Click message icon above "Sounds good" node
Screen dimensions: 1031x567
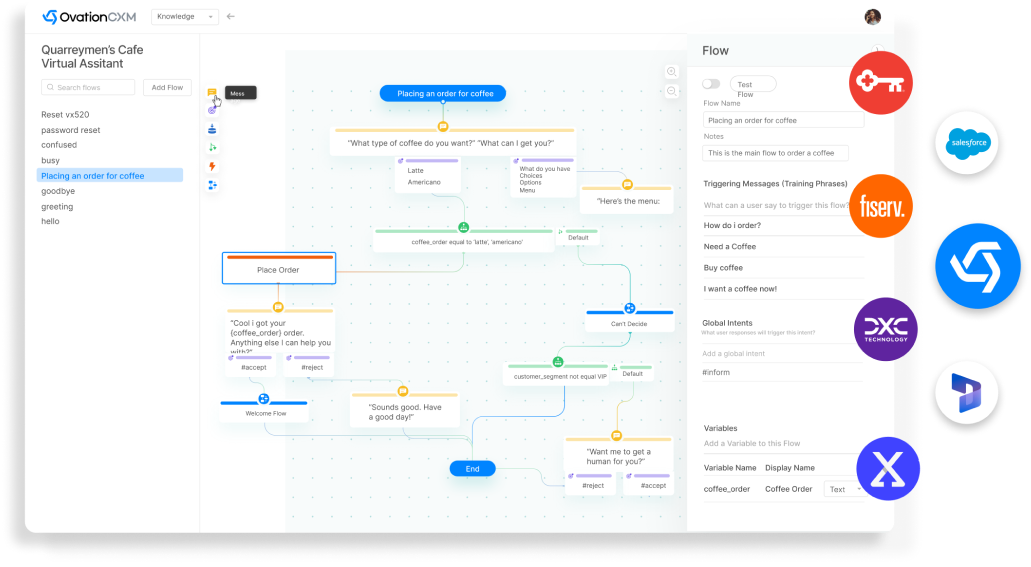(403, 391)
